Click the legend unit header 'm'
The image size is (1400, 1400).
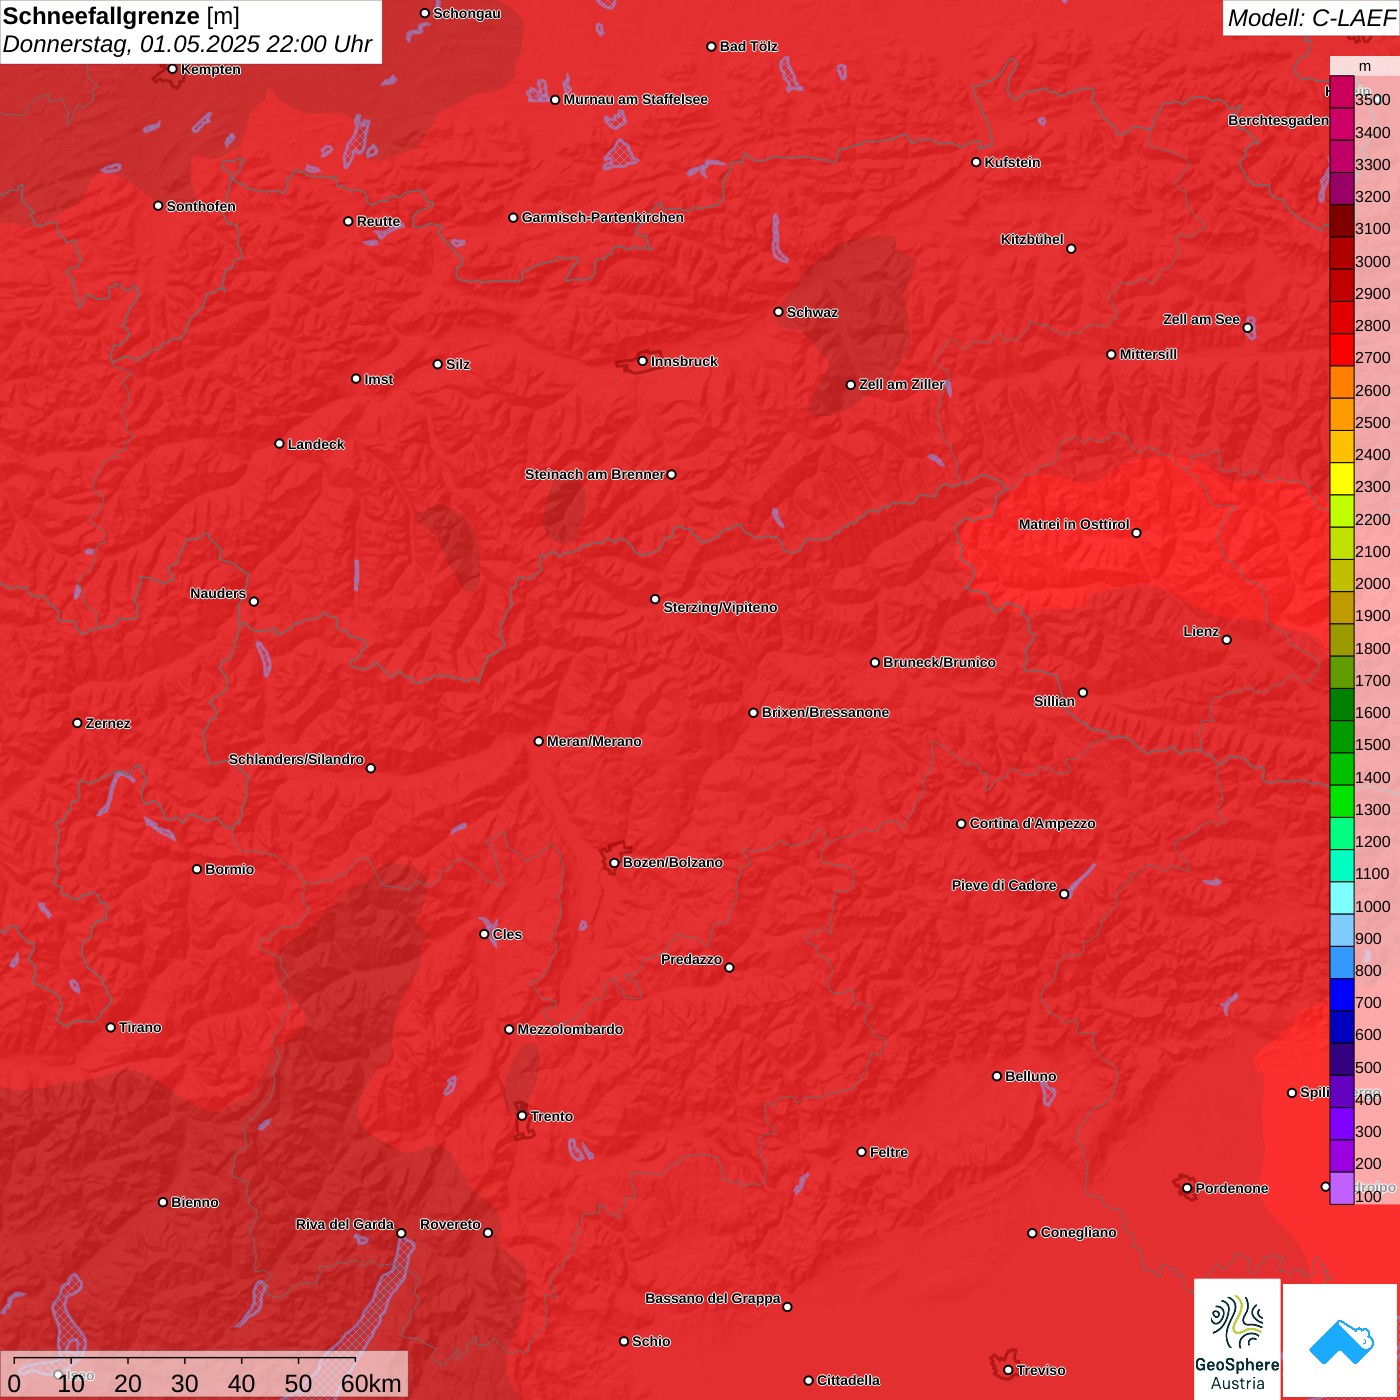1365,66
